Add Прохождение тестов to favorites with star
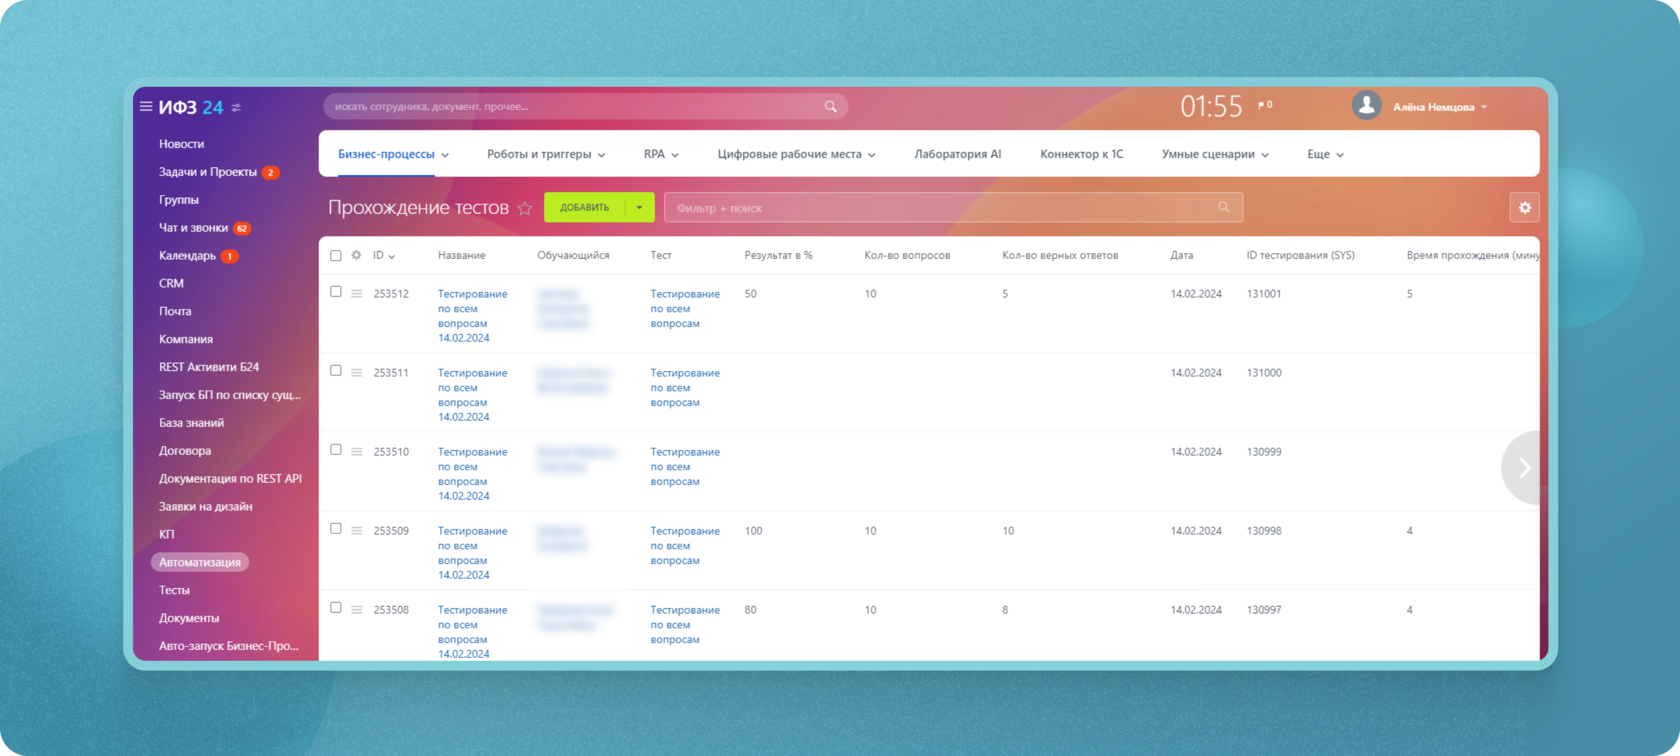1680x756 pixels. (525, 208)
